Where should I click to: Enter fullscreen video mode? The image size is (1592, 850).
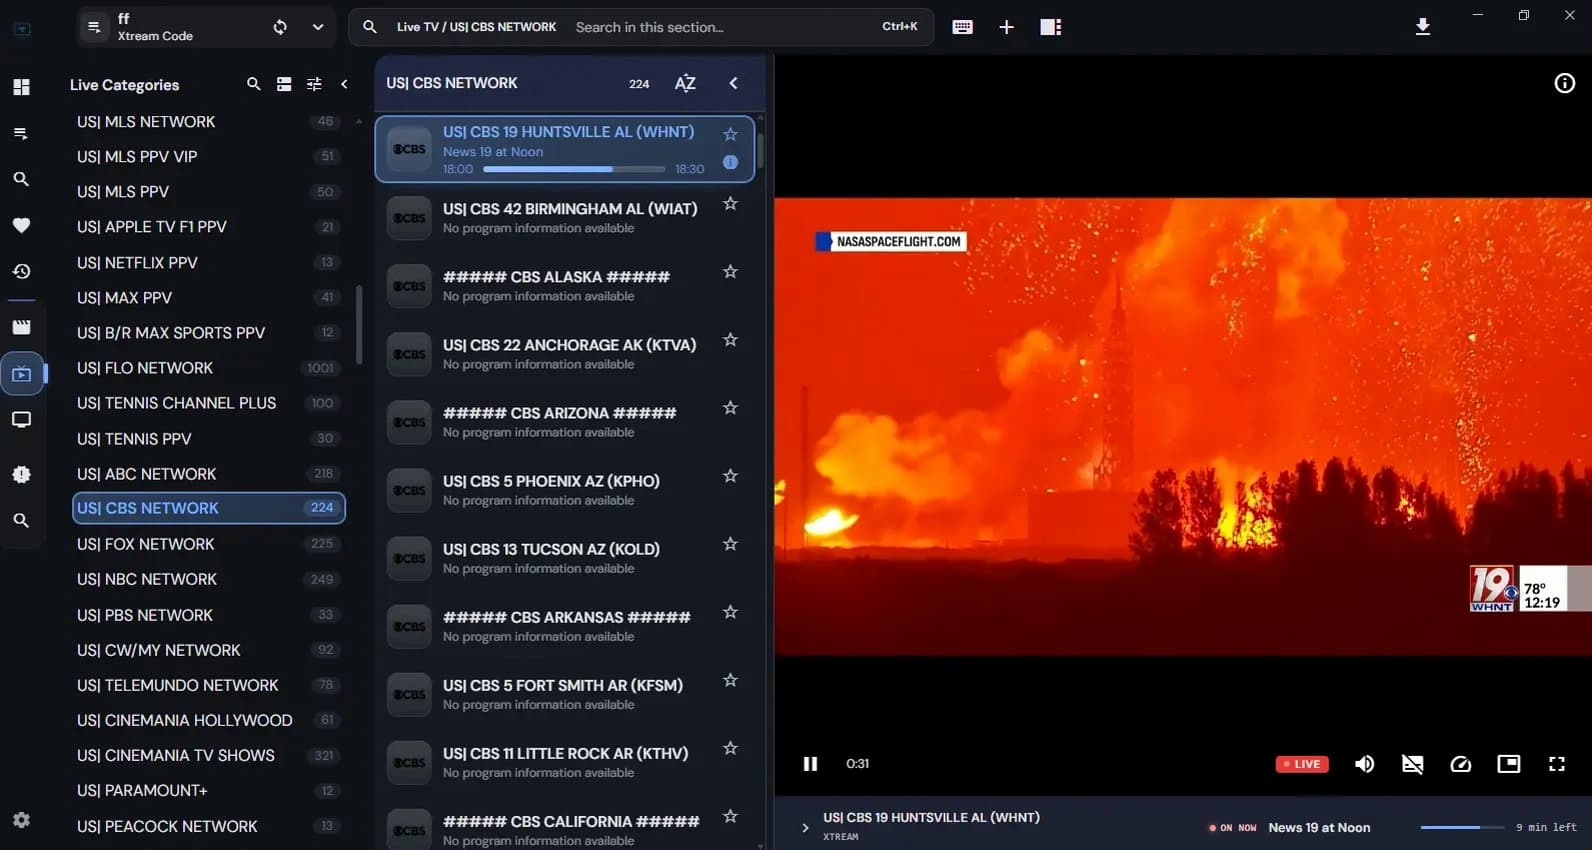point(1557,764)
